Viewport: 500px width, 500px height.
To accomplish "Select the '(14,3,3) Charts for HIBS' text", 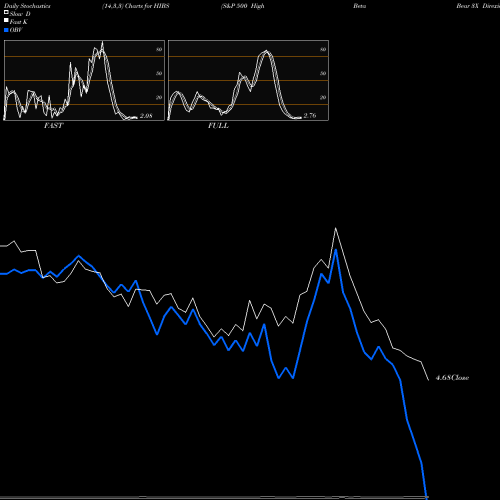I will click(x=136, y=6).
